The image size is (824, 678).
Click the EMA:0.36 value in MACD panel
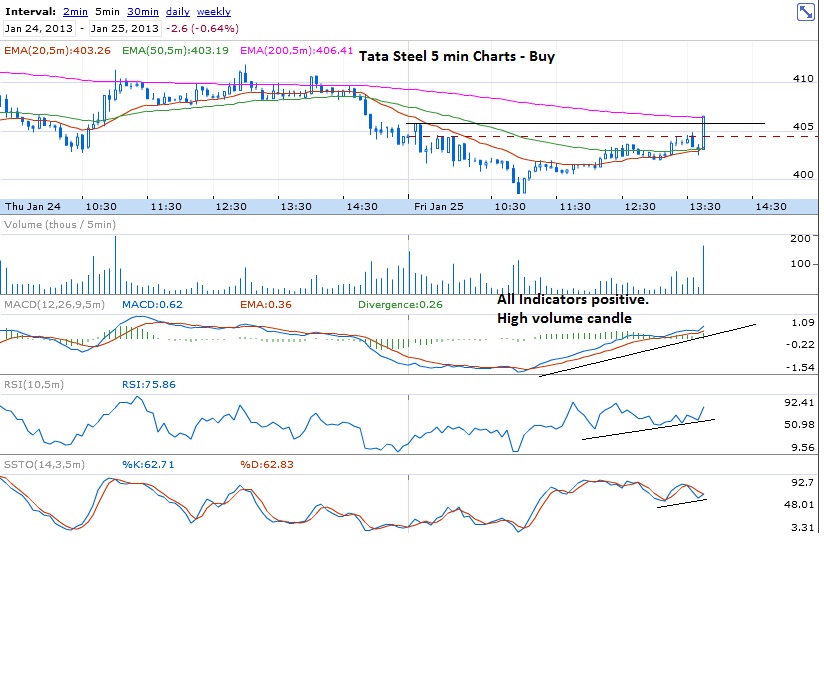(266, 304)
